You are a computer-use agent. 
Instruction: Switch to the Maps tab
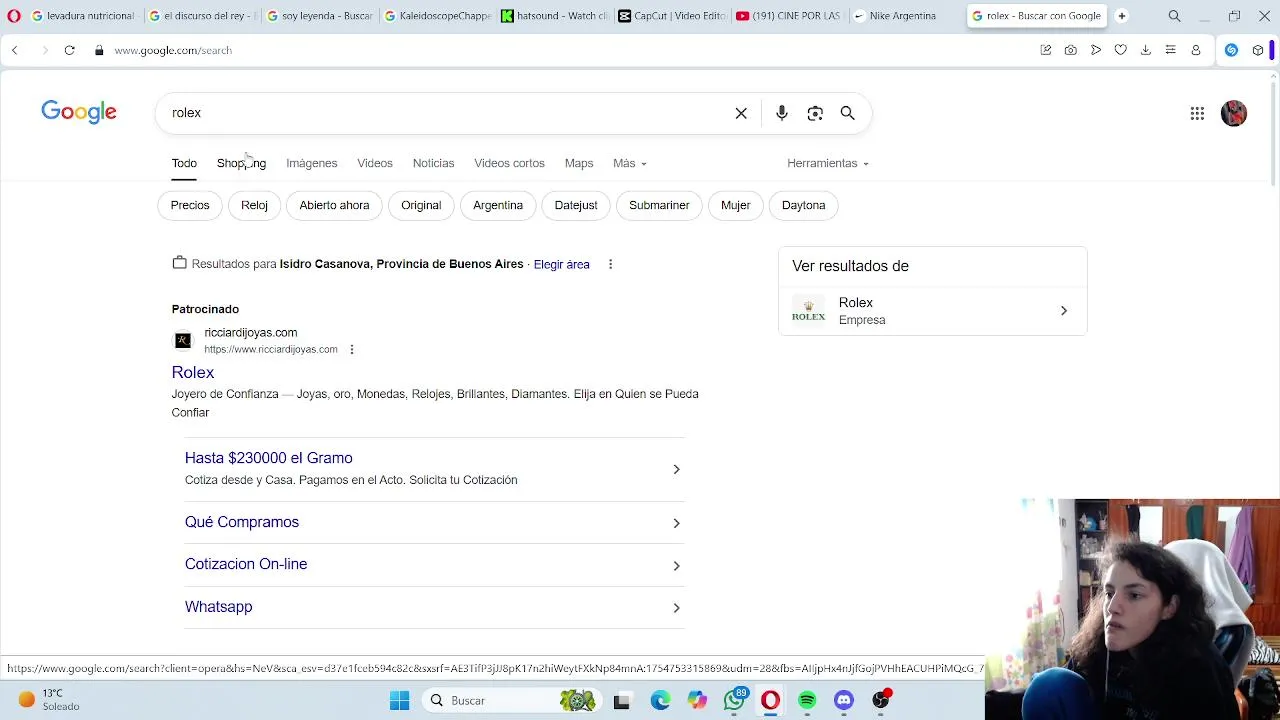(x=579, y=163)
